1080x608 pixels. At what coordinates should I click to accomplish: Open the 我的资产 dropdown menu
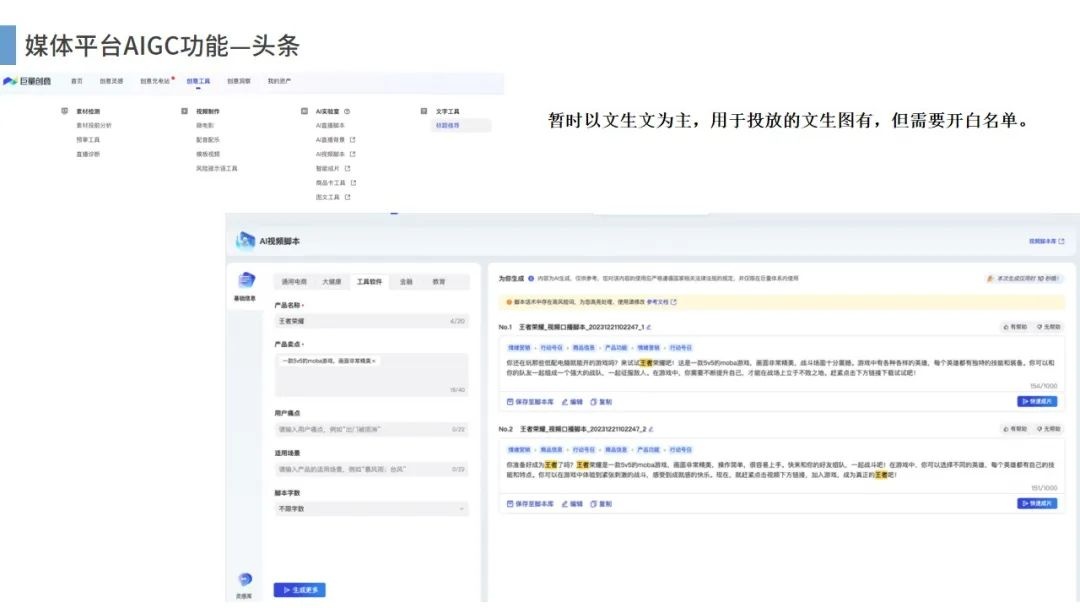[x=278, y=82]
